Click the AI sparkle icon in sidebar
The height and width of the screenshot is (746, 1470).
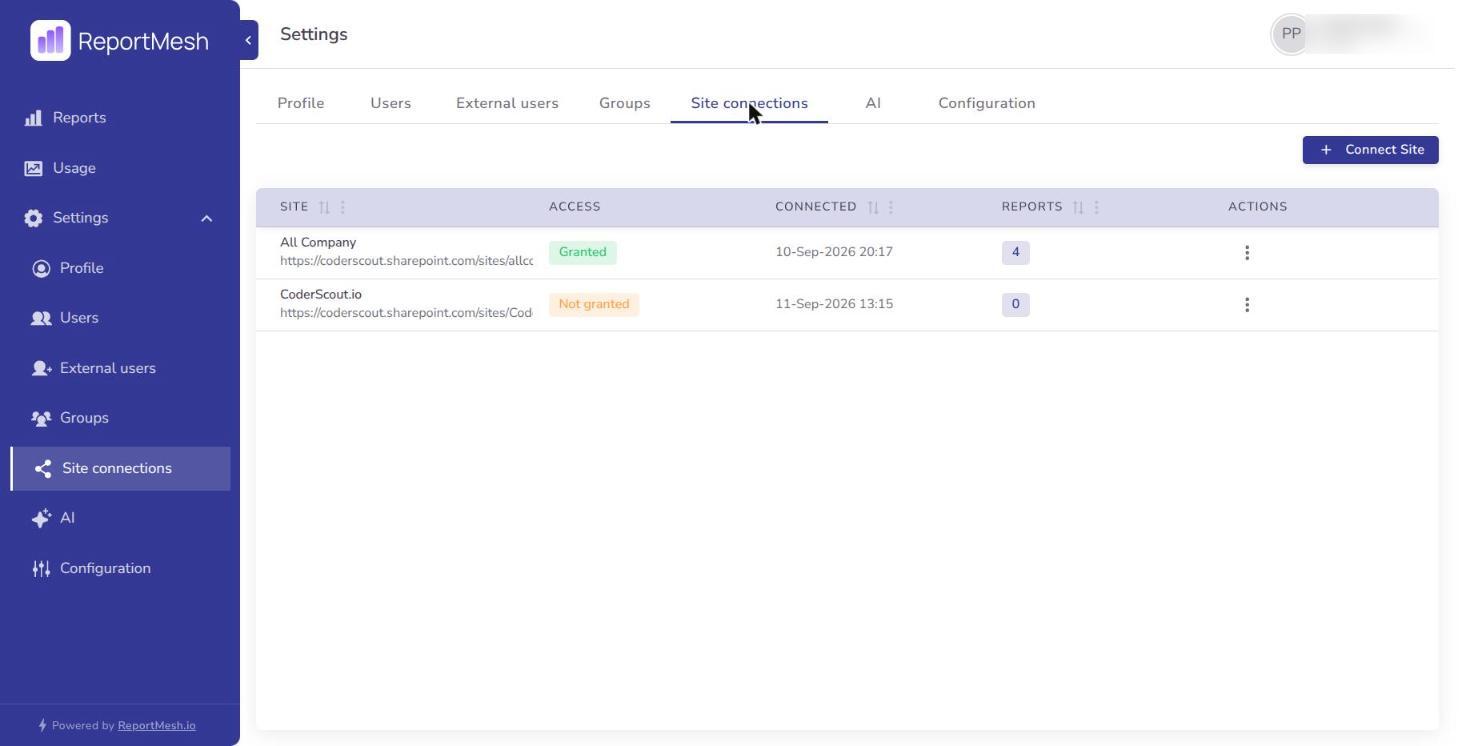(41, 518)
